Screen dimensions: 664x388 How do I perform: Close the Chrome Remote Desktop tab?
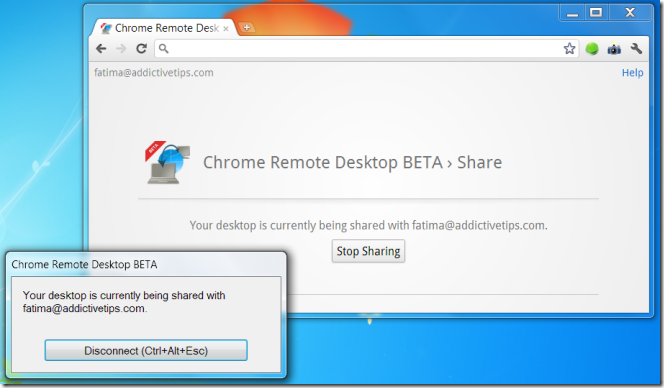[x=226, y=29]
